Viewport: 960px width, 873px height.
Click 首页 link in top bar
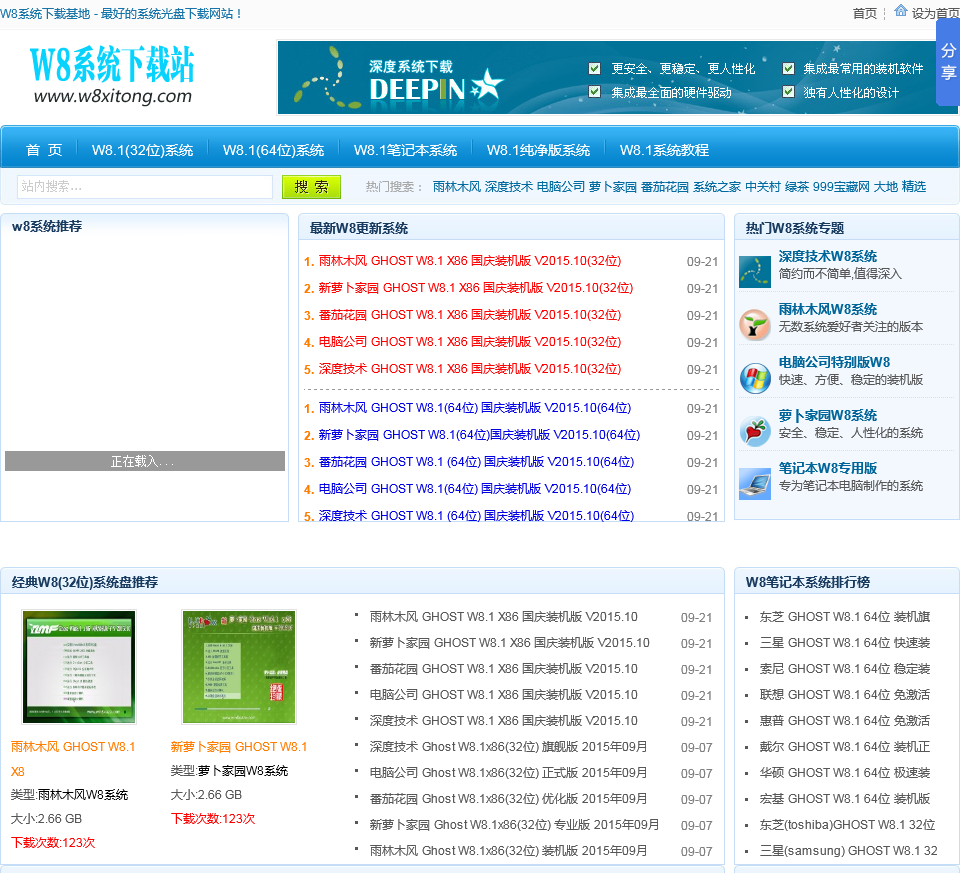click(x=864, y=13)
